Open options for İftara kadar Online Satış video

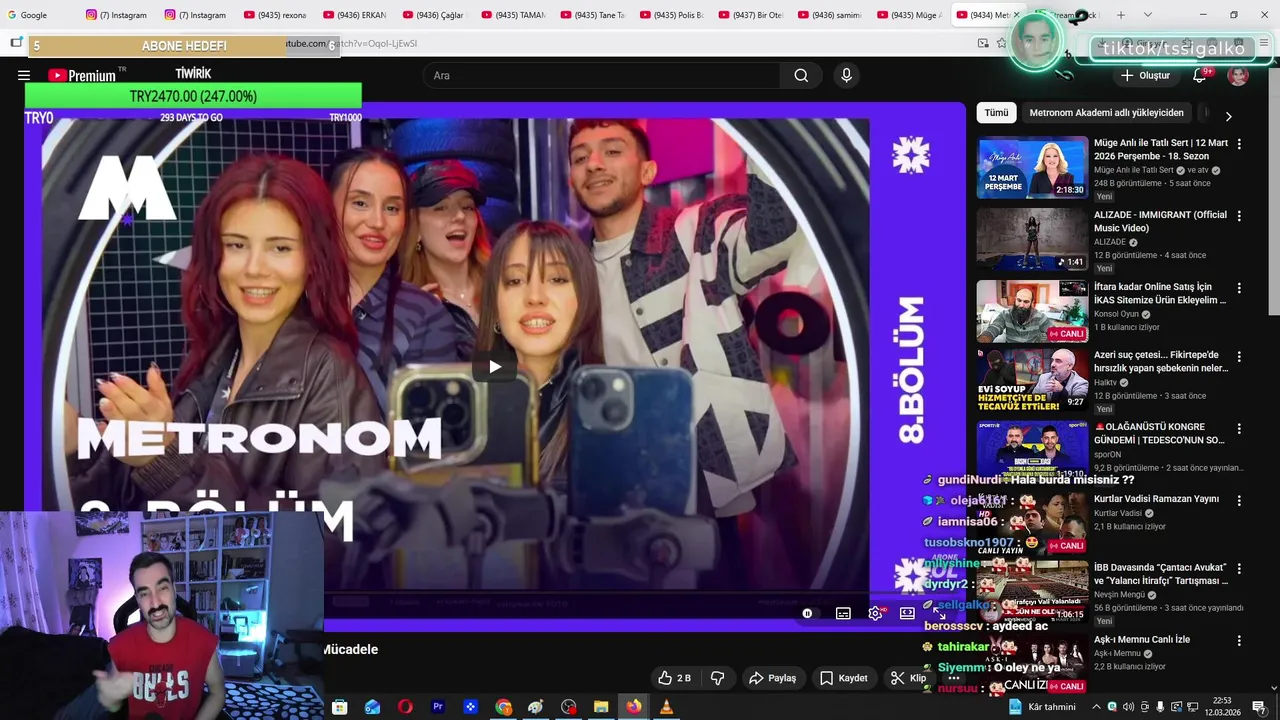coord(1239,288)
